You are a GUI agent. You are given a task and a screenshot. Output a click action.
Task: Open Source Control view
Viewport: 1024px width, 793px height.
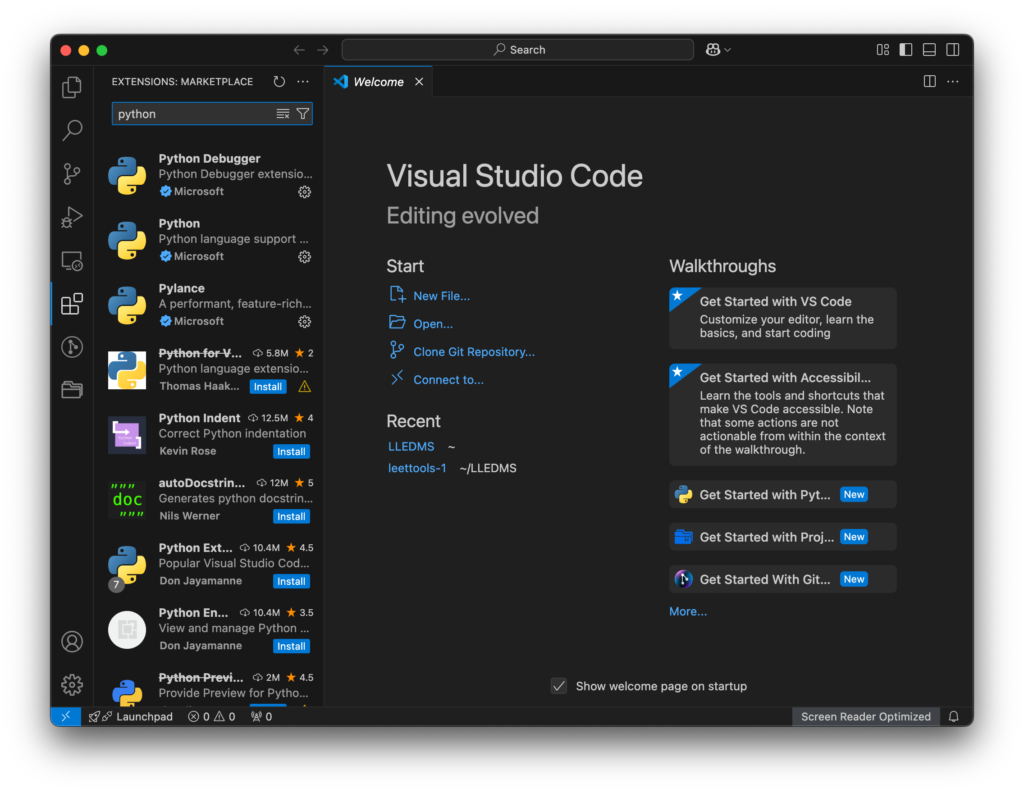[x=72, y=174]
